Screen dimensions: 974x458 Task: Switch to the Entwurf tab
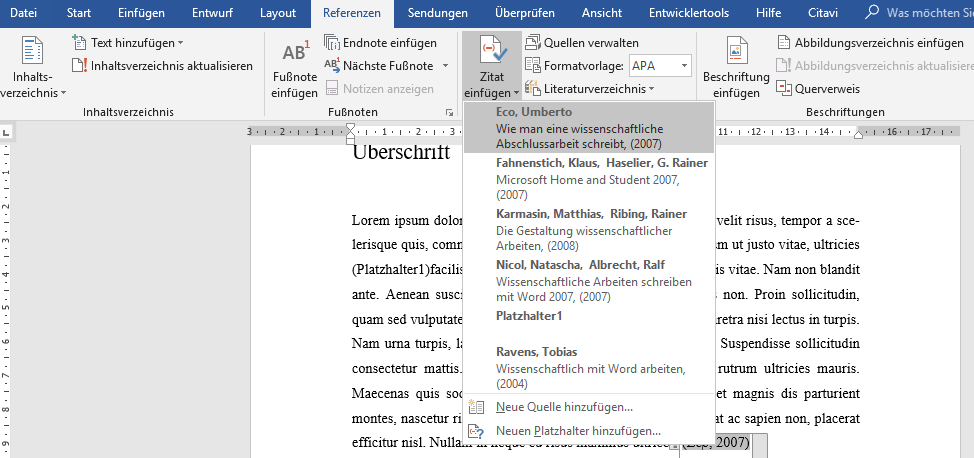(212, 13)
